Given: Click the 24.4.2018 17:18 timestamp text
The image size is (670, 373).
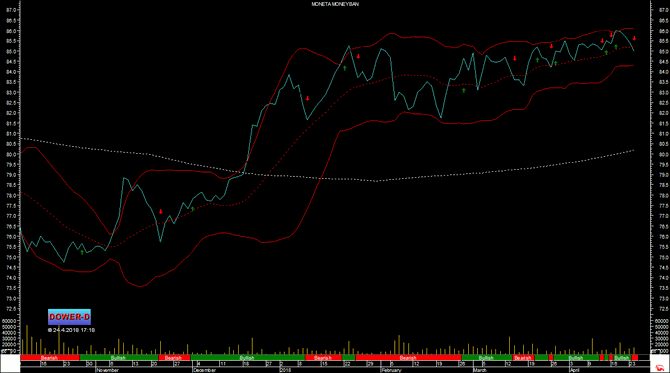Looking at the screenshot, I should [x=71, y=330].
